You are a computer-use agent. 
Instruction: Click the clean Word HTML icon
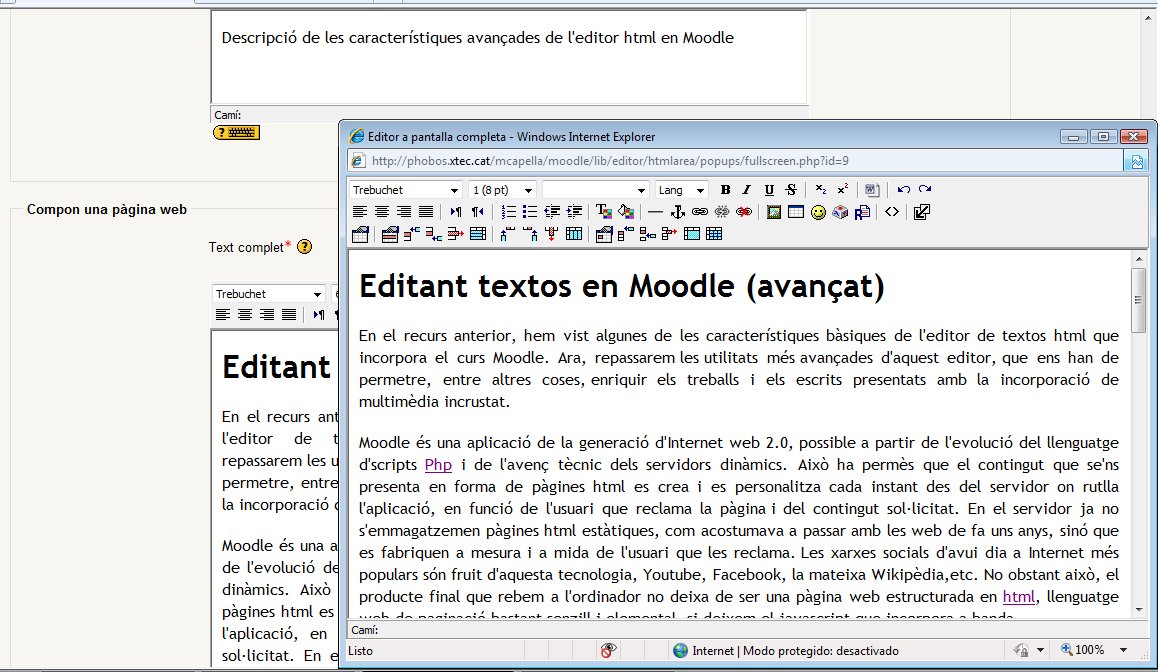(x=871, y=190)
